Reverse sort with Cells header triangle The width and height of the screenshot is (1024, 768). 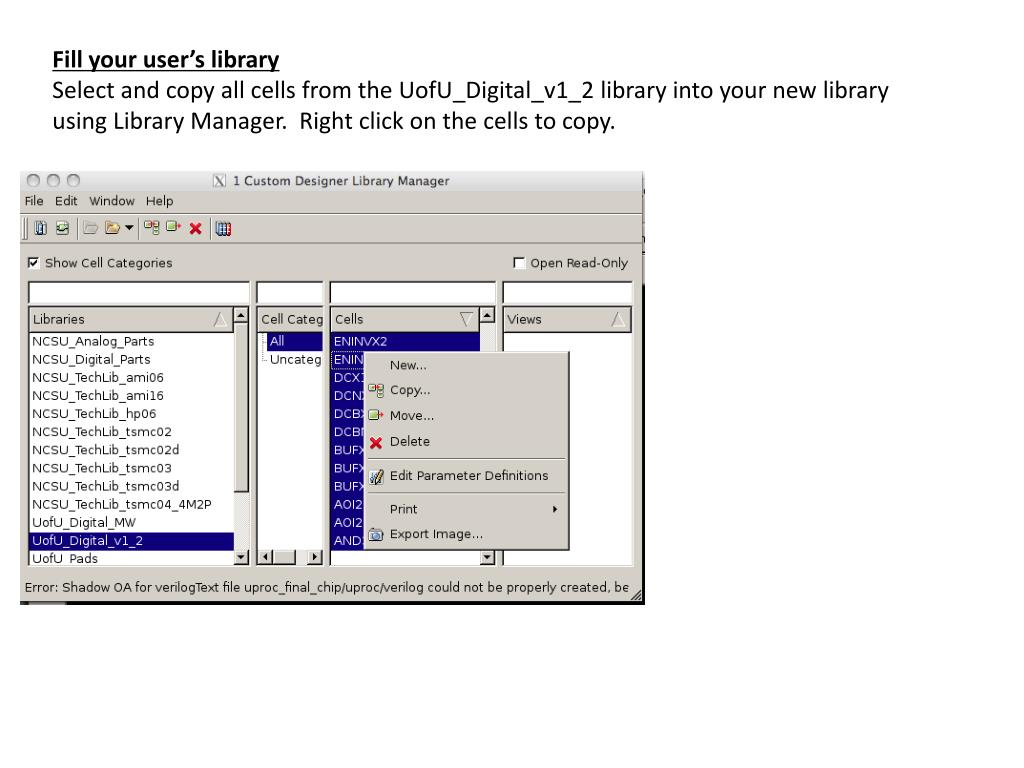point(466,319)
